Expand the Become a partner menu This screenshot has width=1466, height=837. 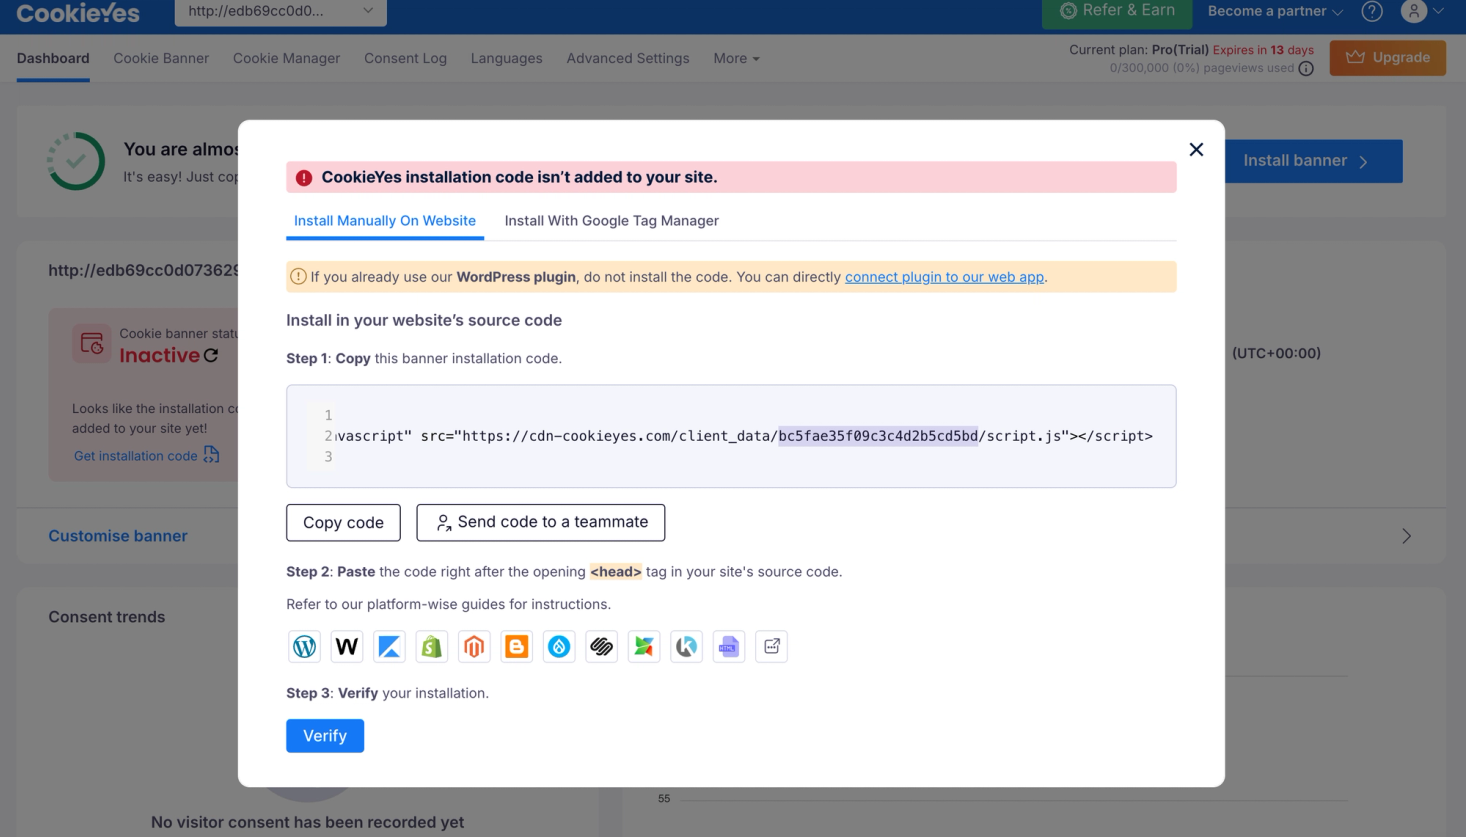(1275, 11)
